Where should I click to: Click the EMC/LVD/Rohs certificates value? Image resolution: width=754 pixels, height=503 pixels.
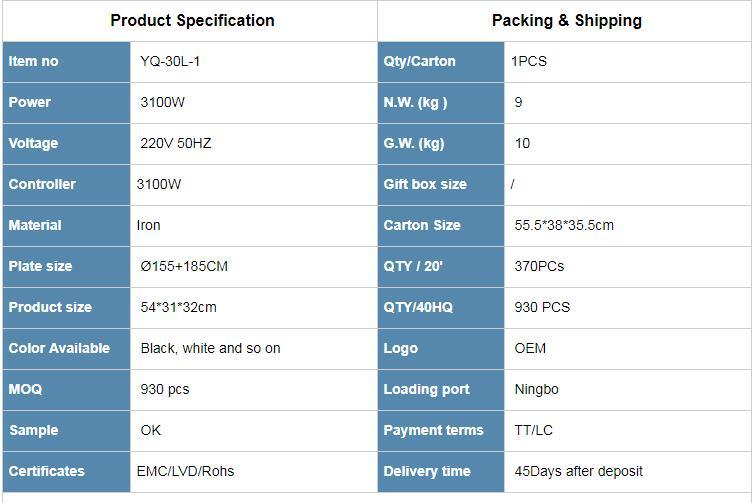[185, 471]
